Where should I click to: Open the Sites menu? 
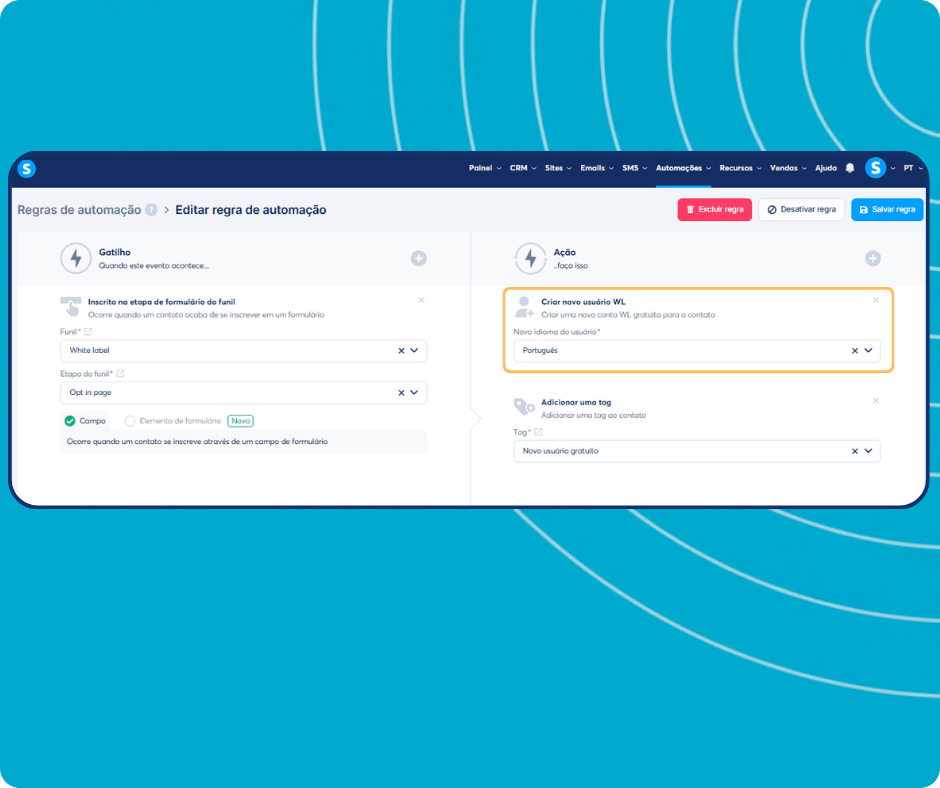click(558, 168)
